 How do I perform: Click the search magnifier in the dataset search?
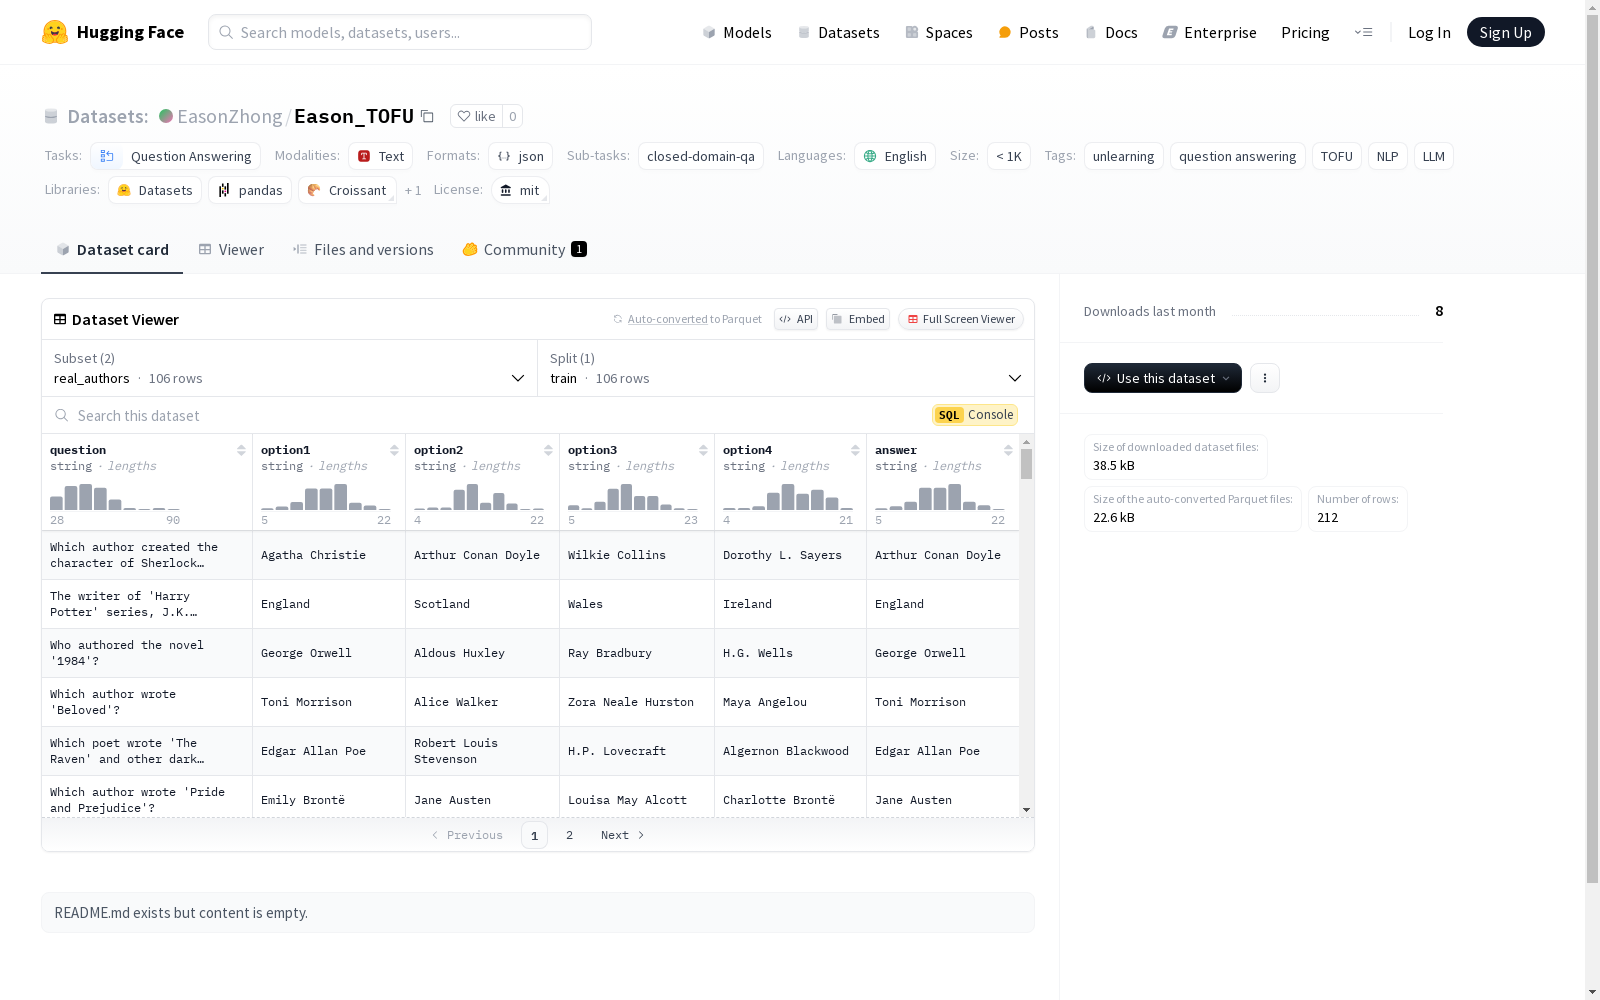click(62, 415)
